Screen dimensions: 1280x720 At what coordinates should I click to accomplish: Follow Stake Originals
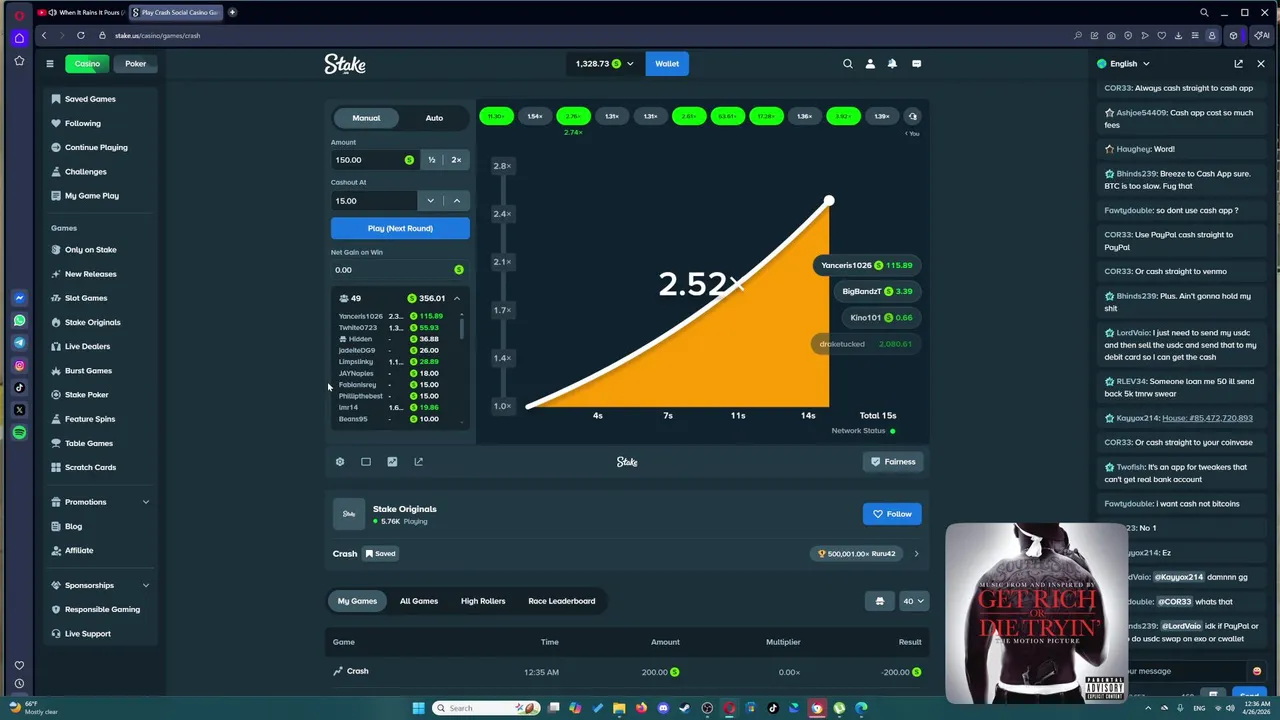(x=892, y=514)
